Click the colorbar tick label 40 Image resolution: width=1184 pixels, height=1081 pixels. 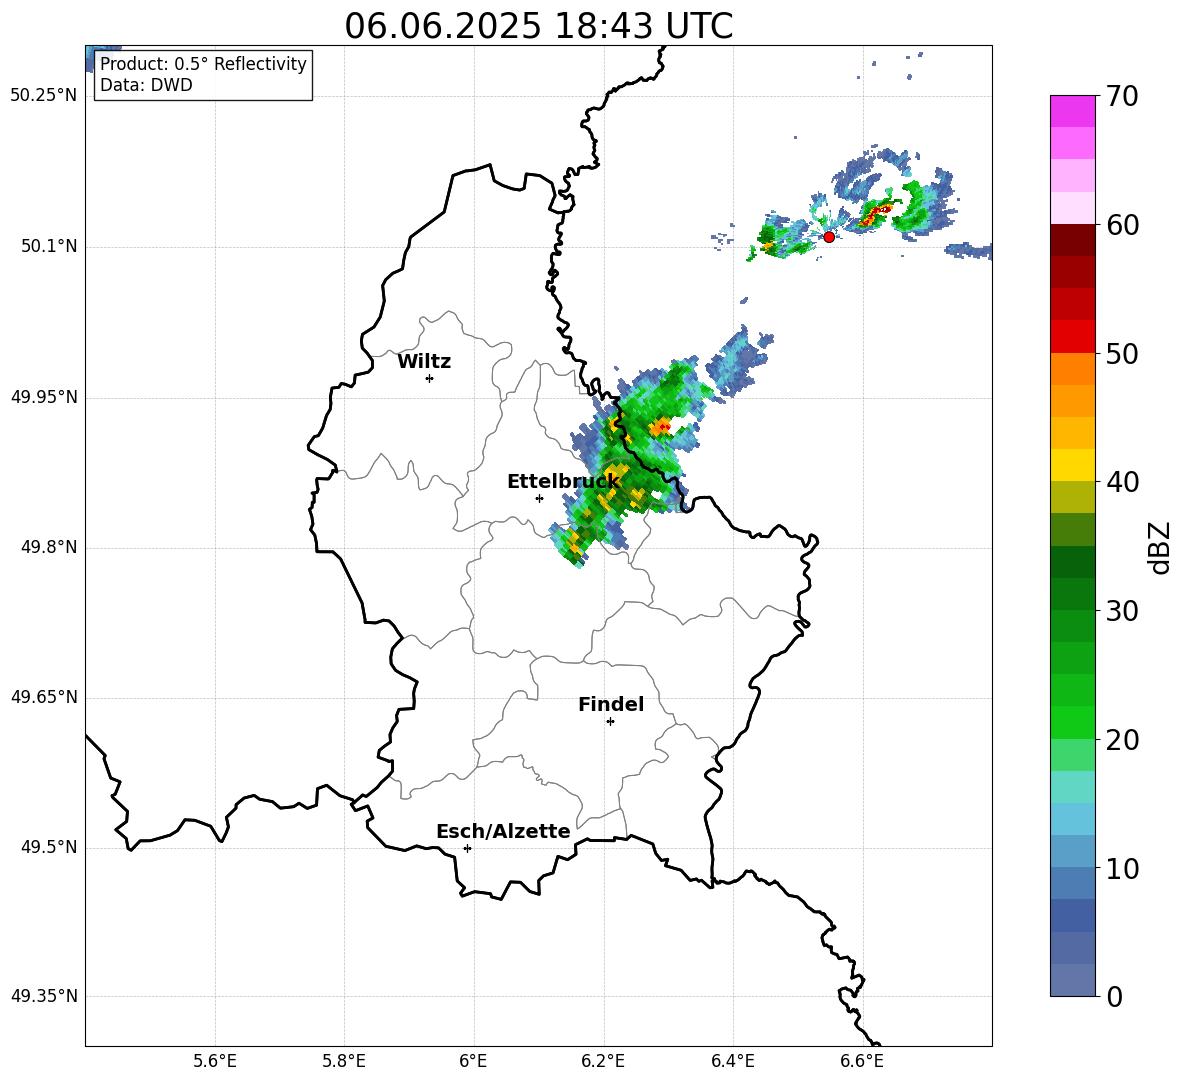pyautogui.click(x=1123, y=482)
